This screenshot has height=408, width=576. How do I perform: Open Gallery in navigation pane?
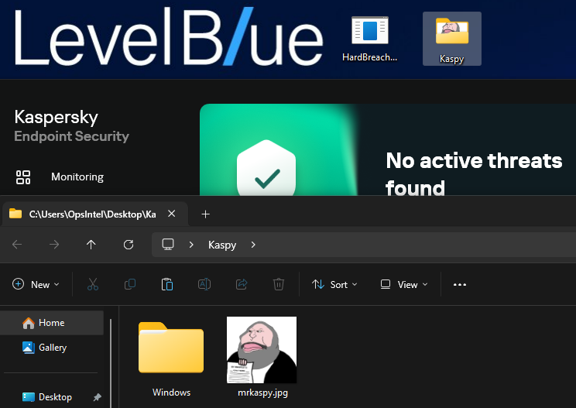[x=51, y=347]
